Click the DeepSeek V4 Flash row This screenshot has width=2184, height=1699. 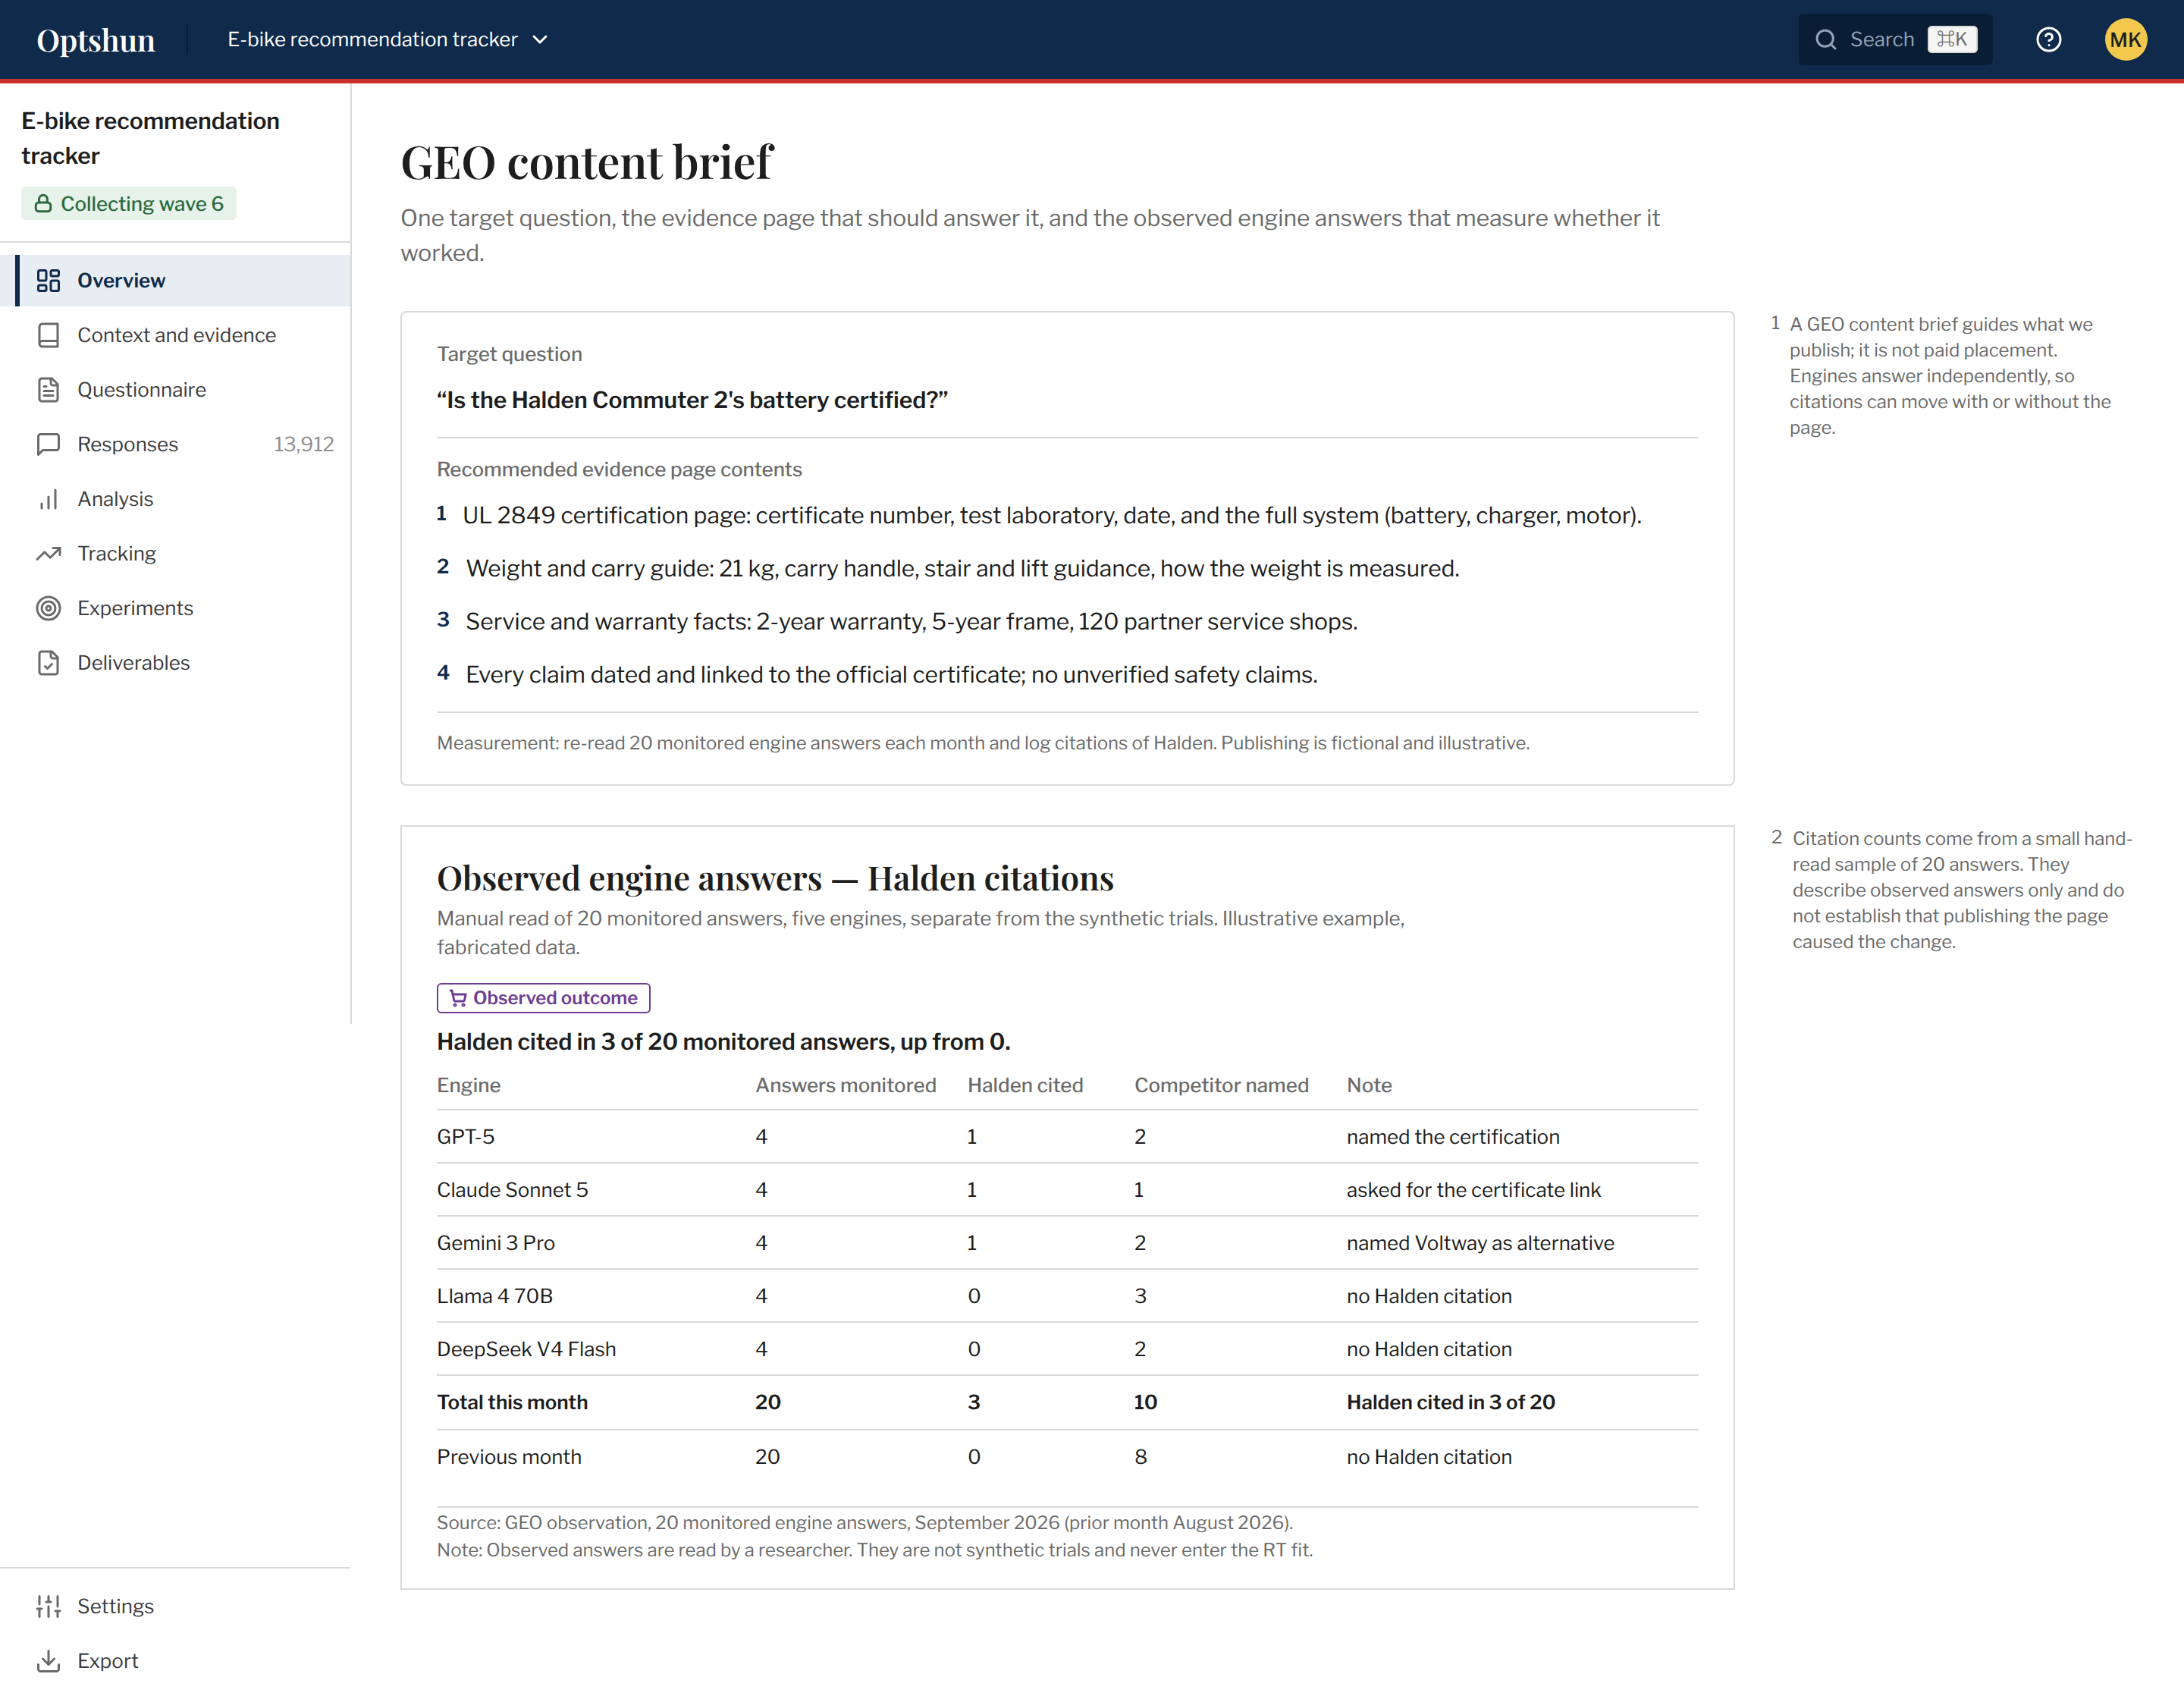click(1067, 1349)
